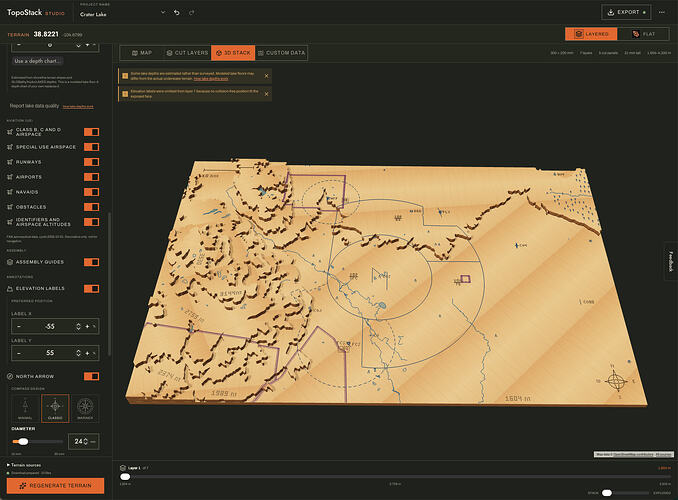
Task: Click the North Arrow compass icon
Action: (x=10, y=376)
